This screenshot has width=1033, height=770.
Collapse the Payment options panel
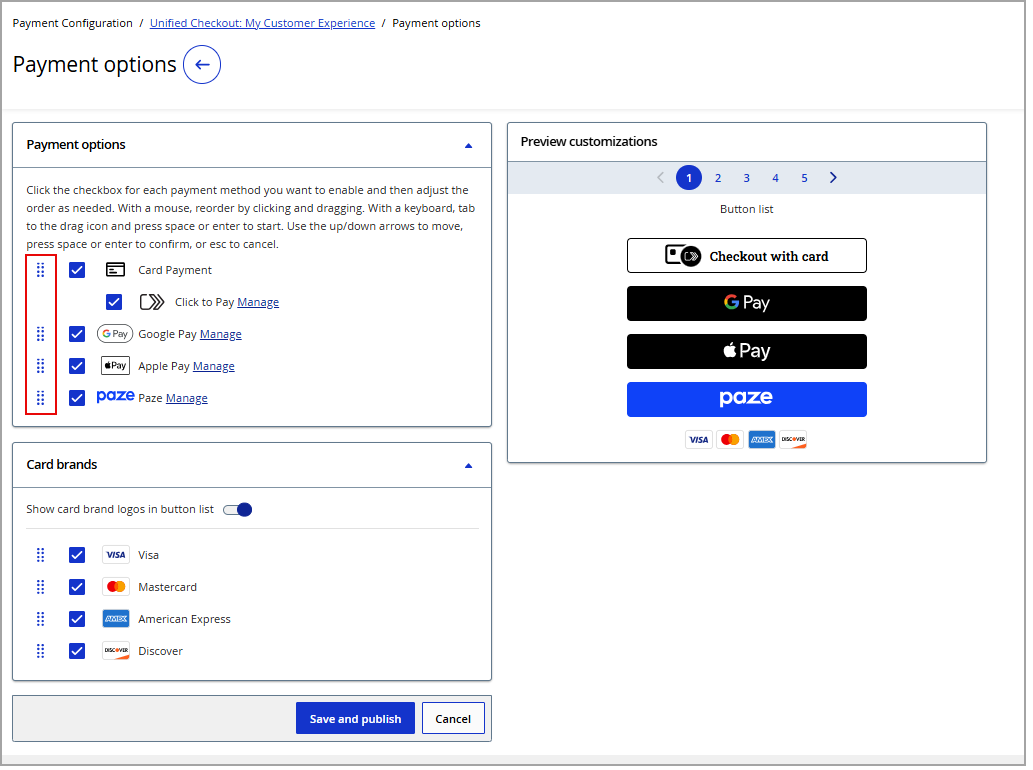[x=470, y=146]
